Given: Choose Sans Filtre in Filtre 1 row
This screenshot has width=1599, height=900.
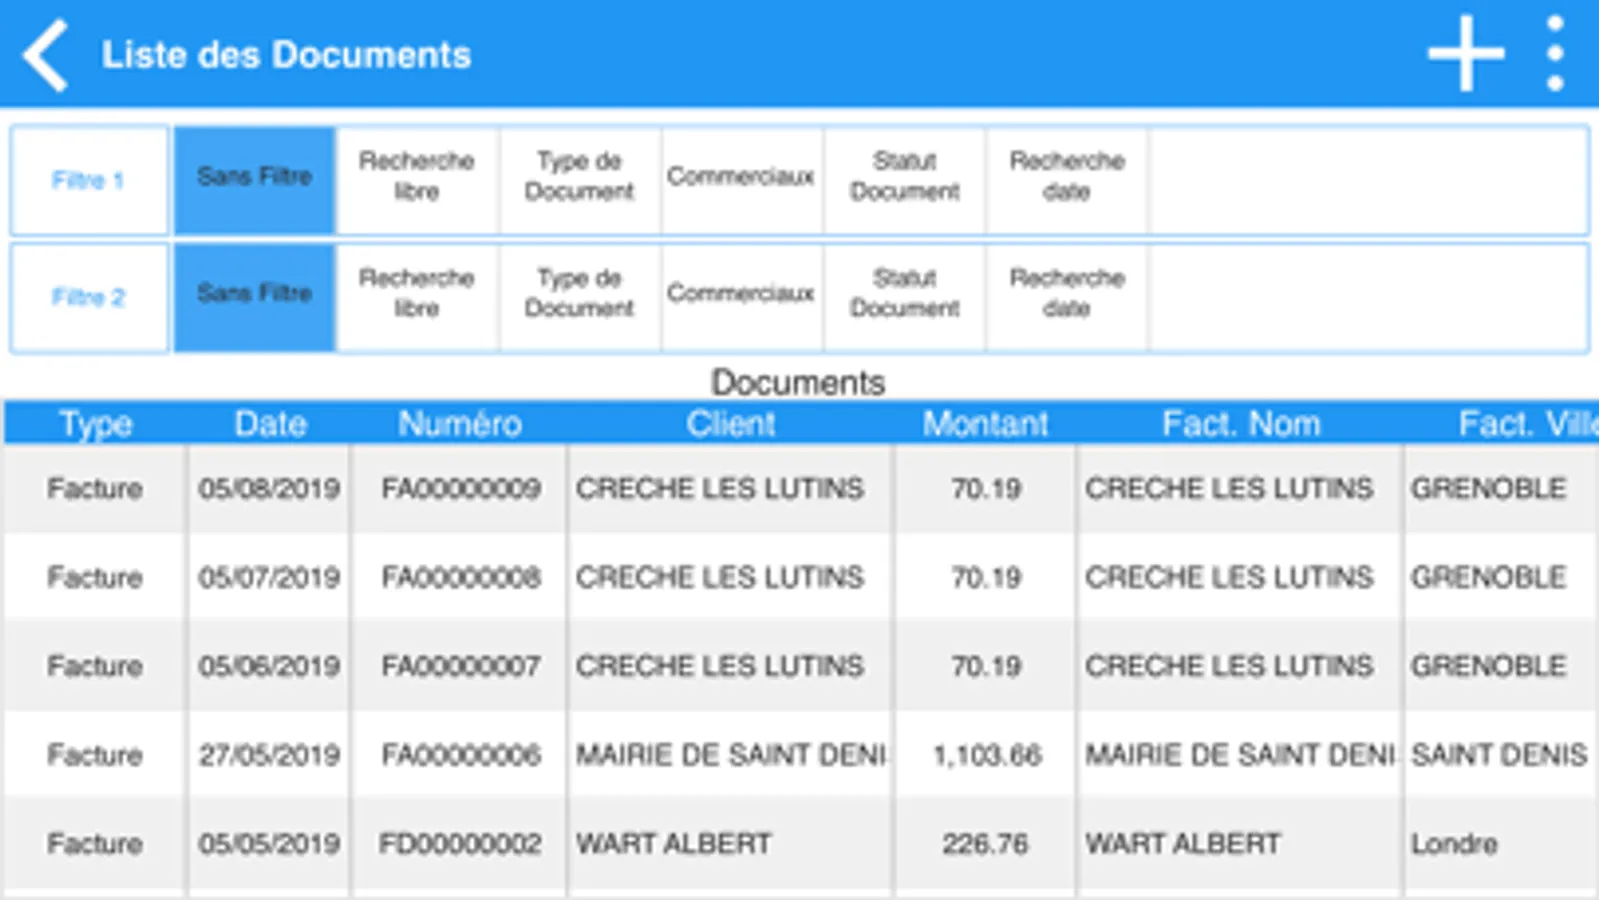Looking at the screenshot, I should (x=254, y=180).
